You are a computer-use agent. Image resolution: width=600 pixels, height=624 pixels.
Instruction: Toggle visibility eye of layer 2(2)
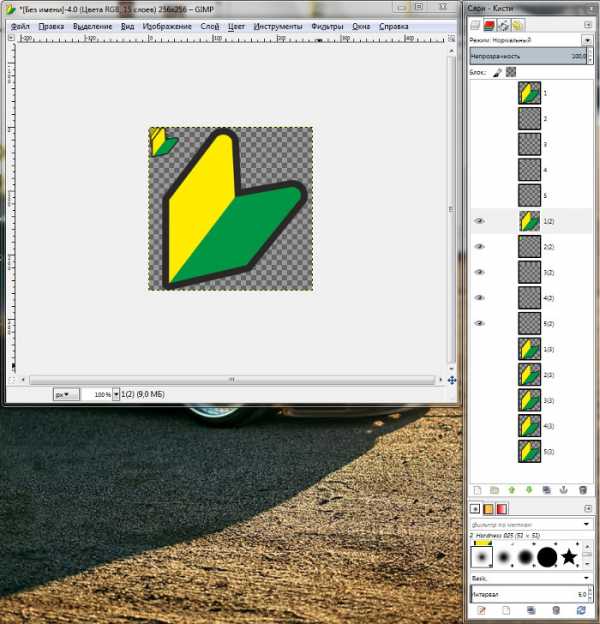[479, 246]
